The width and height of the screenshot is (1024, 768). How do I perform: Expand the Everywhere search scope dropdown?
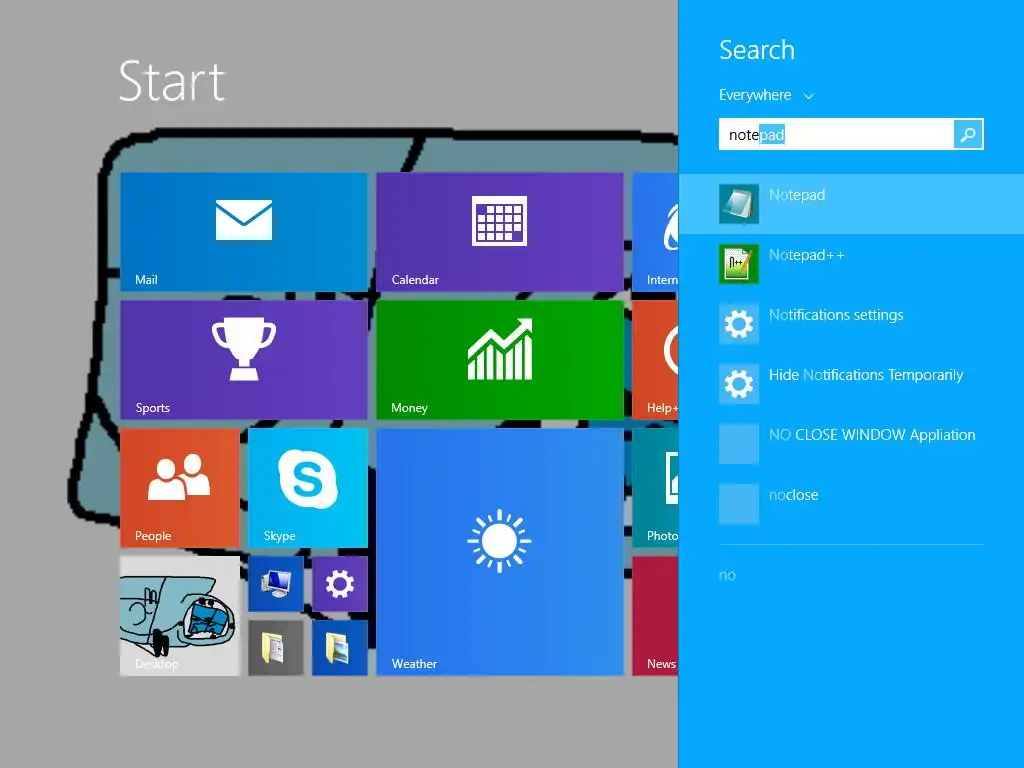click(x=766, y=95)
